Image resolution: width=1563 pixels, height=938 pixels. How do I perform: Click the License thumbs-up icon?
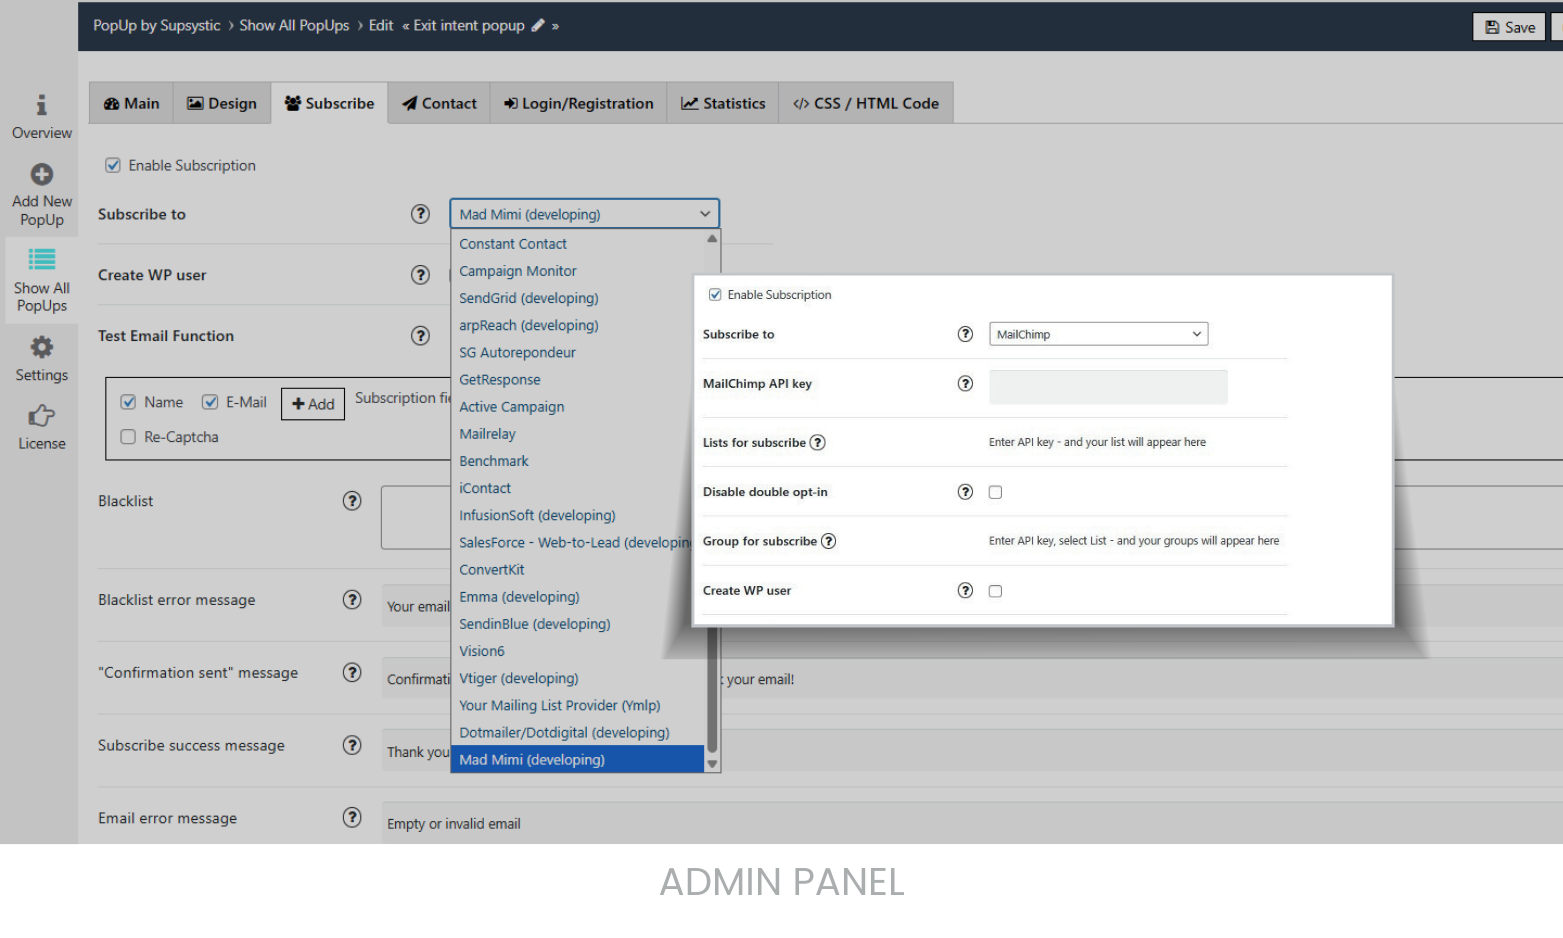pyautogui.click(x=41, y=416)
